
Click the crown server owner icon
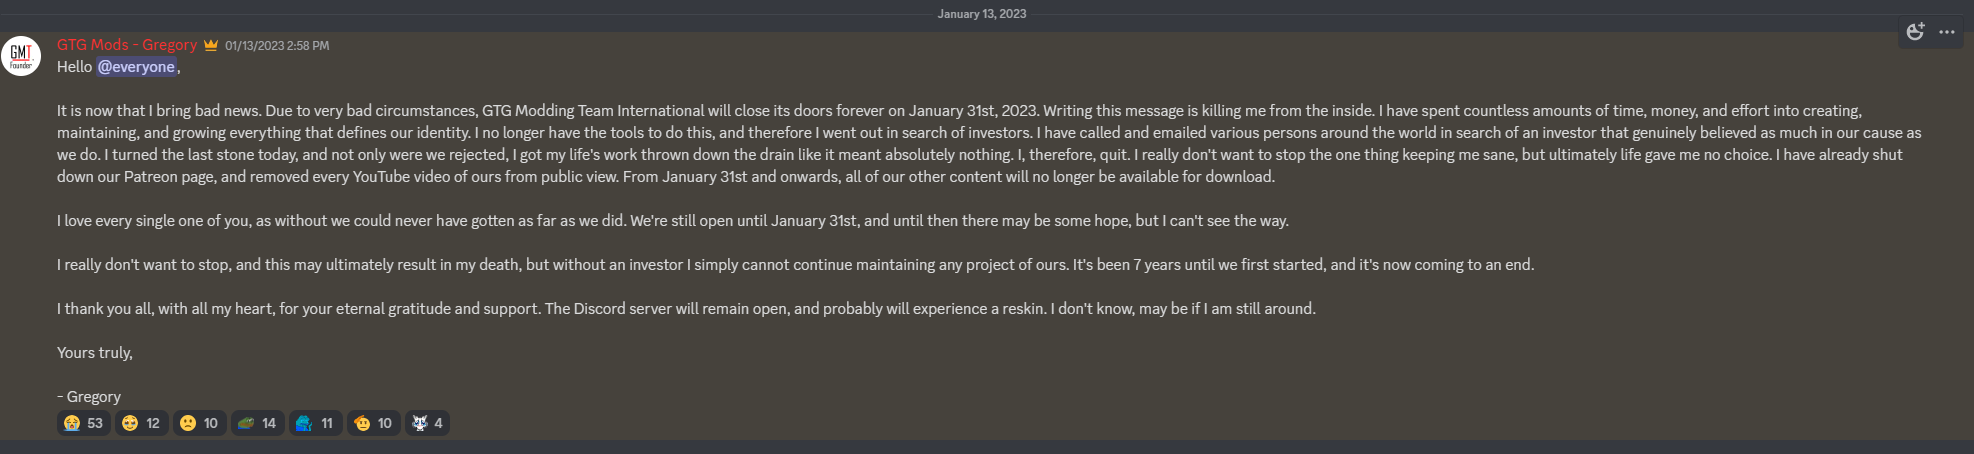211,45
